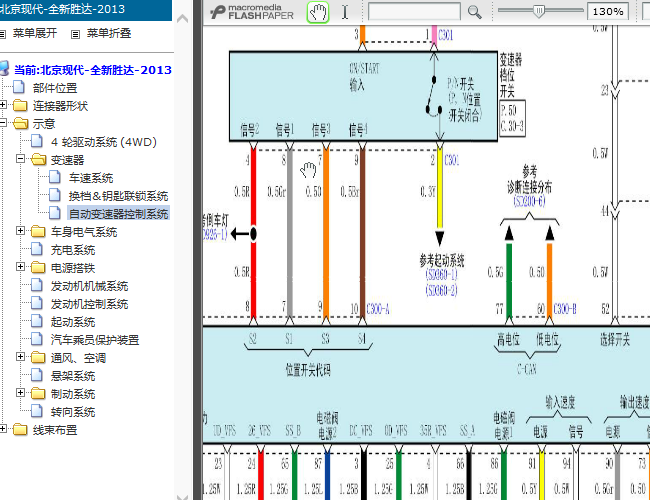The image size is (650, 500).
Task: Click the 变速器 open folder icon
Action: coord(38,159)
